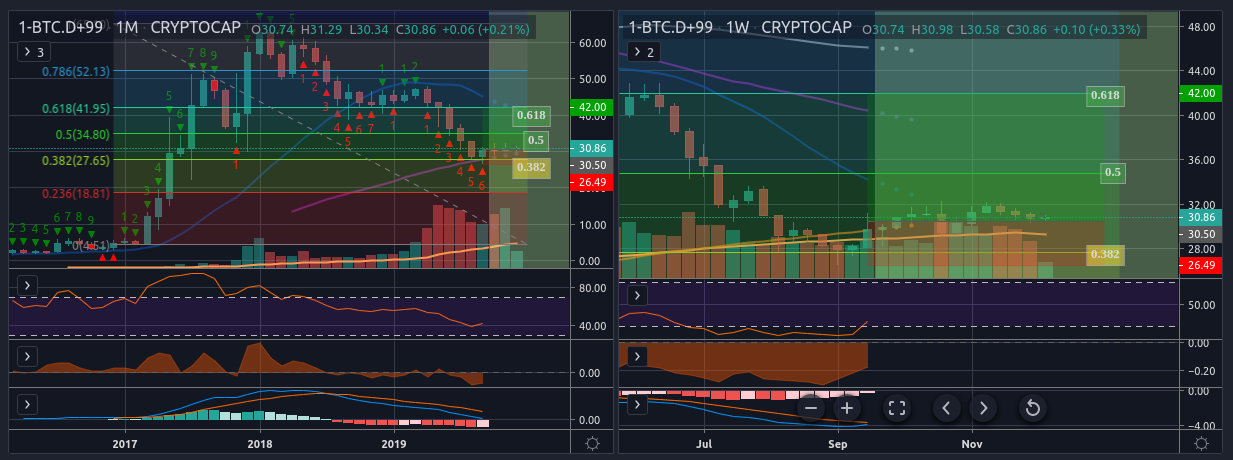Click the Nov label on weekly time axis
Image resolution: width=1233 pixels, height=460 pixels.
972,443
